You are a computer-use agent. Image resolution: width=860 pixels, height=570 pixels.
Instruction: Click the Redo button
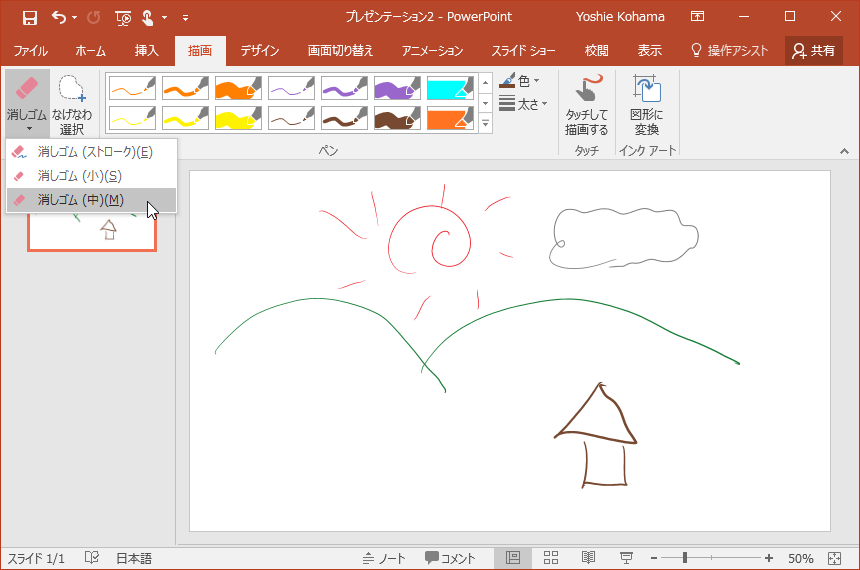[94, 18]
